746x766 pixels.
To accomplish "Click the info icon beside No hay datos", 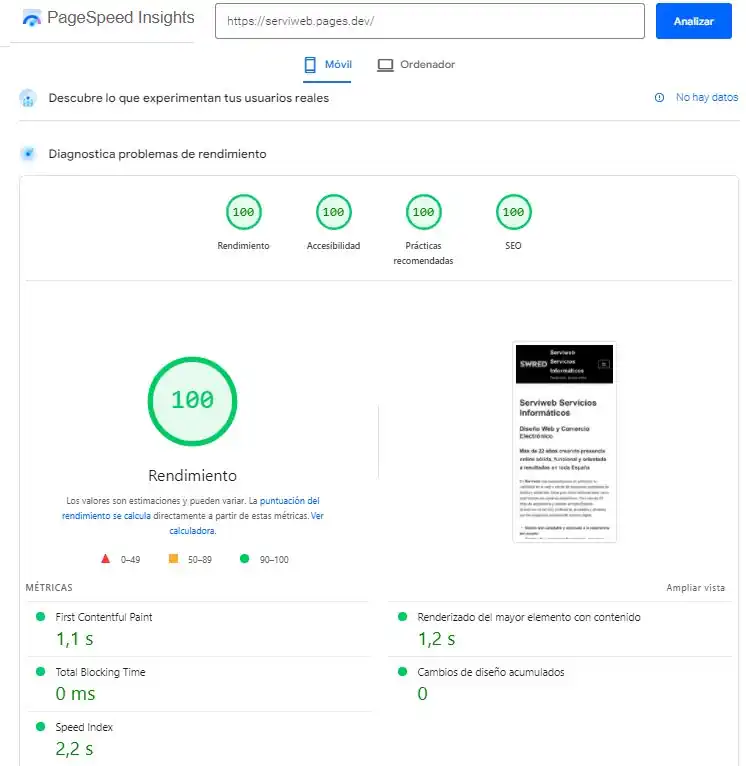I will point(659,98).
